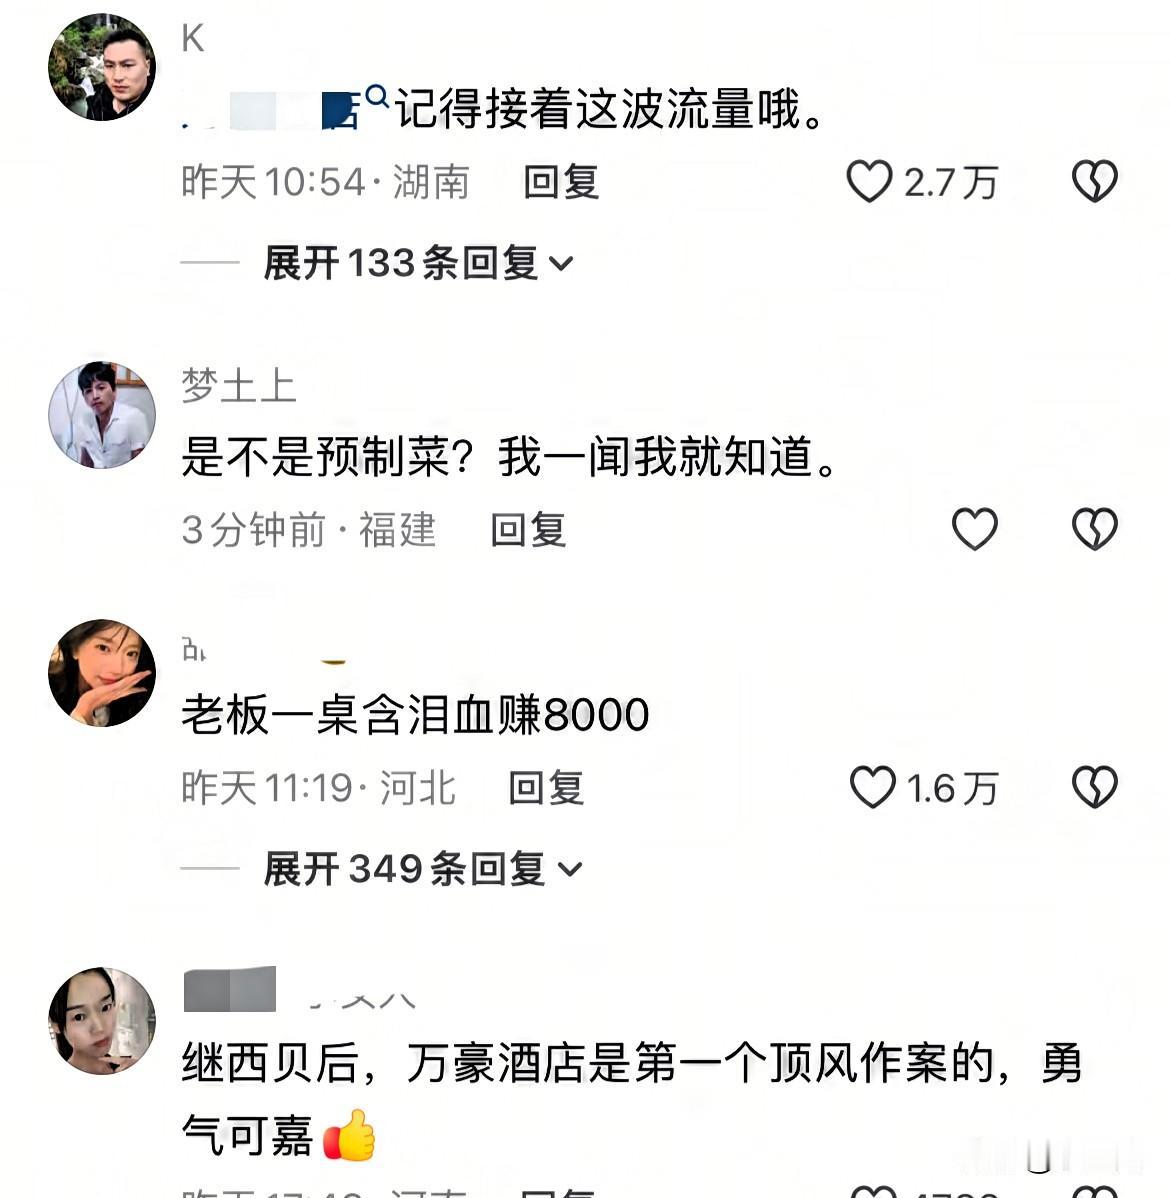Expand 133 replies under K's comment
1170x1198 pixels.
pyautogui.click(x=417, y=263)
